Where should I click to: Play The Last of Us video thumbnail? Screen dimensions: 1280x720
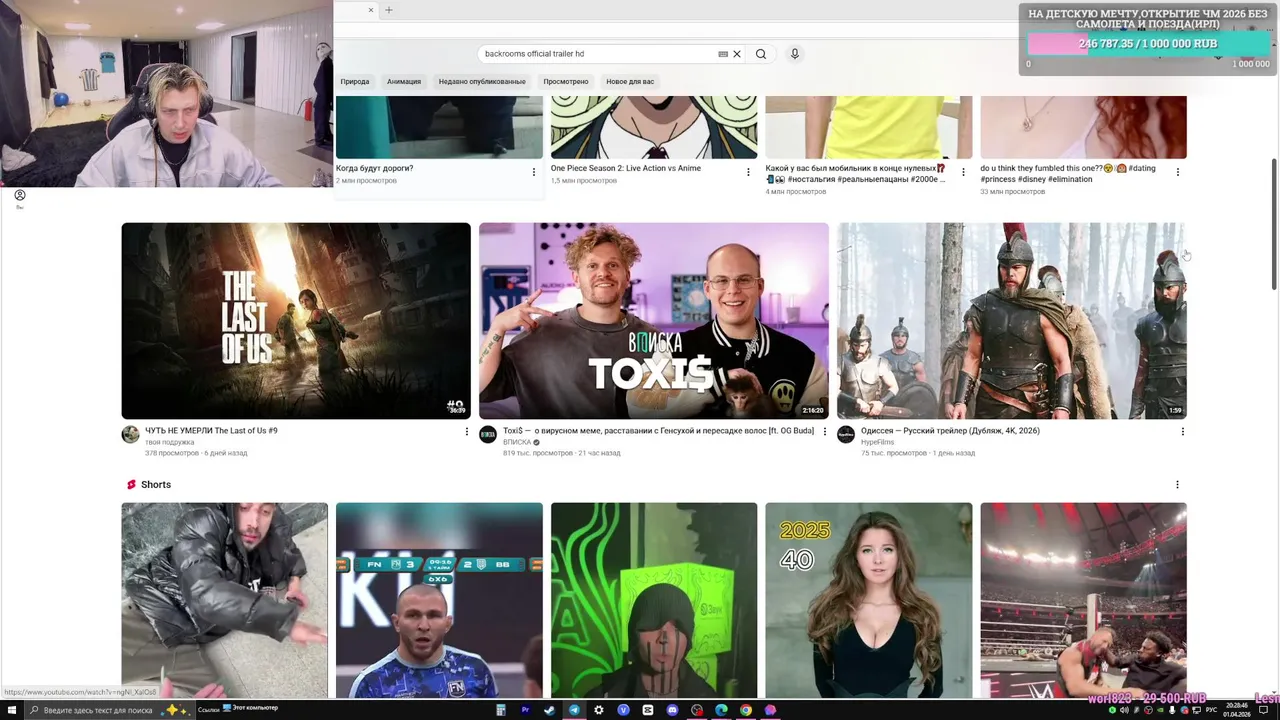296,321
